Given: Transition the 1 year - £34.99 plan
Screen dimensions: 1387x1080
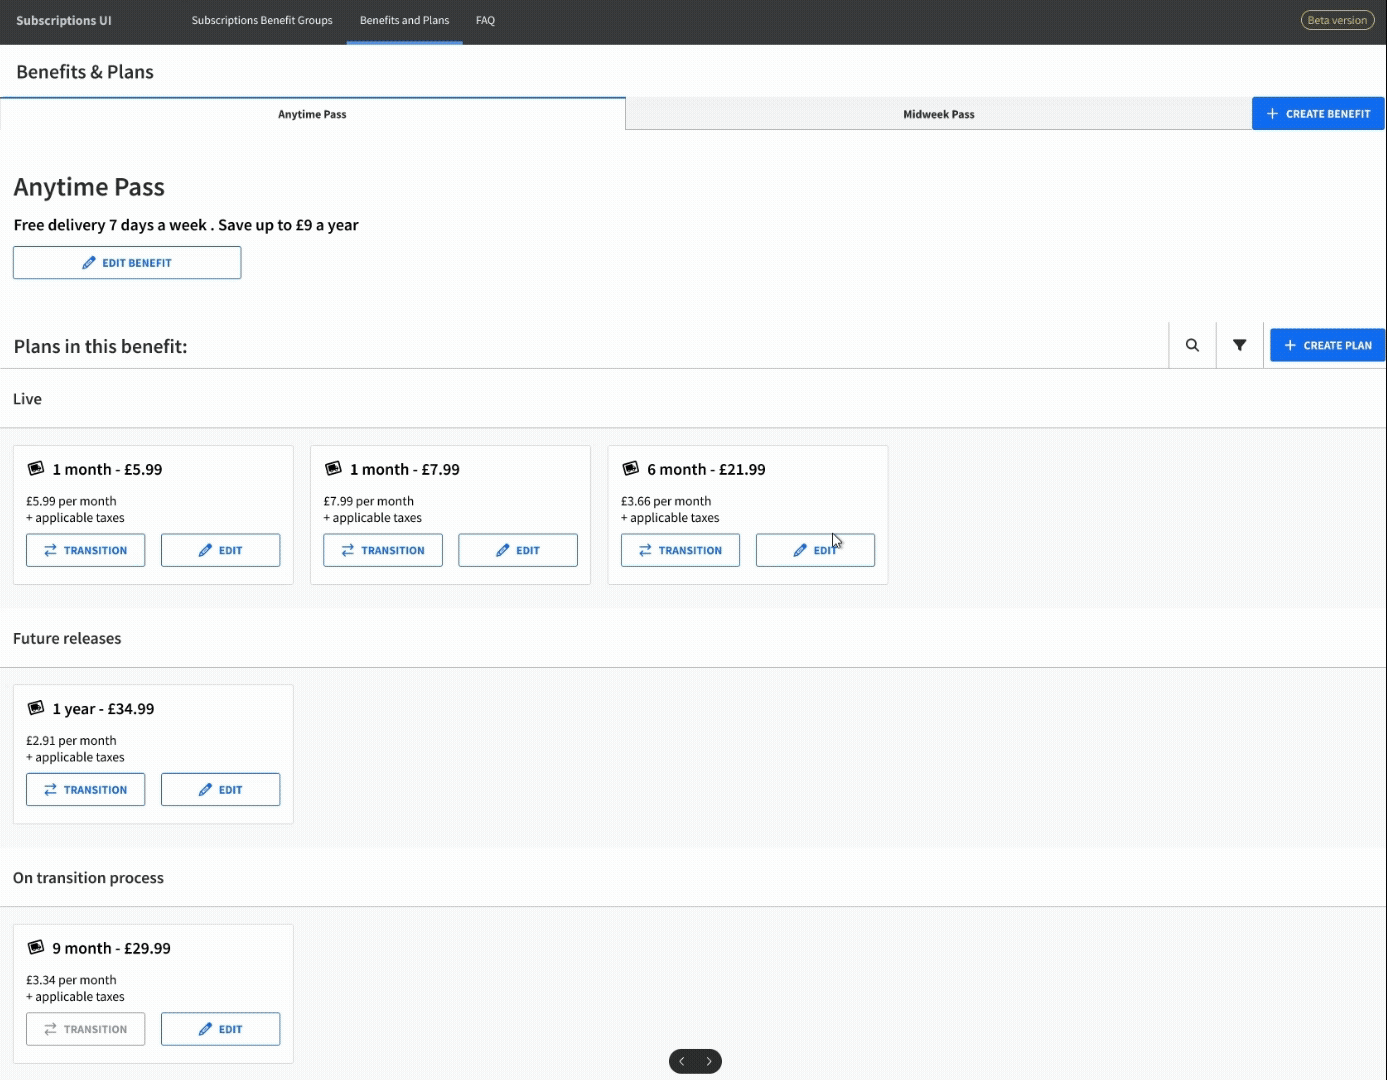Looking at the screenshot, I should 85,789.
